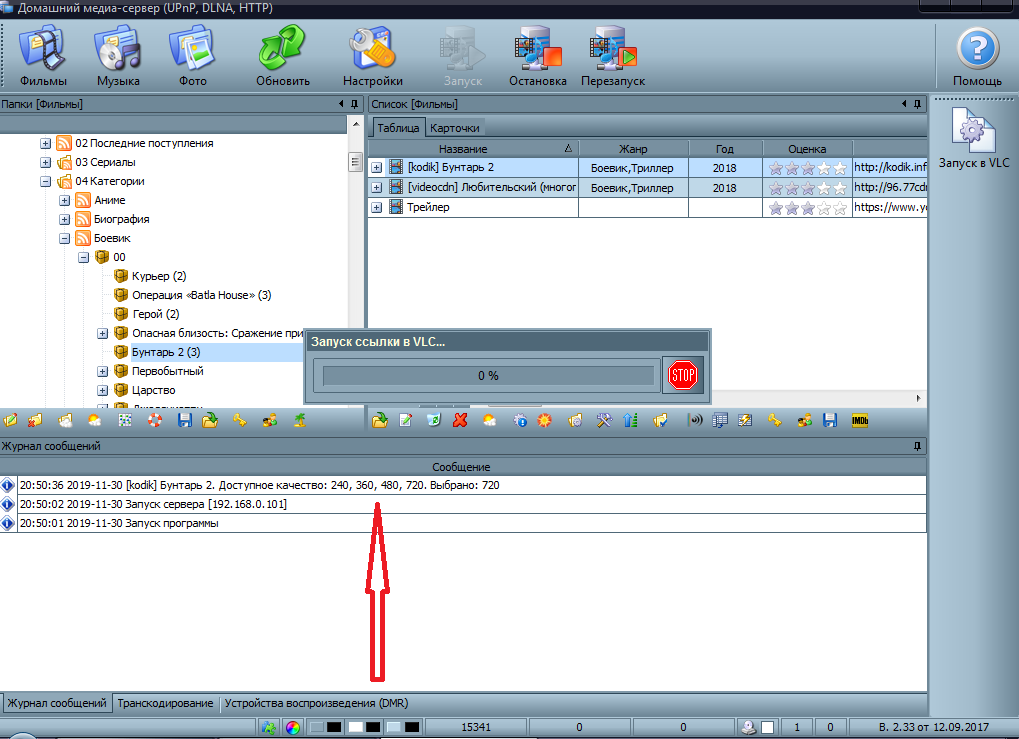1019x739 pixels.
Task: Click the red STOP button in launch dialog
Action: coord(683,376)
